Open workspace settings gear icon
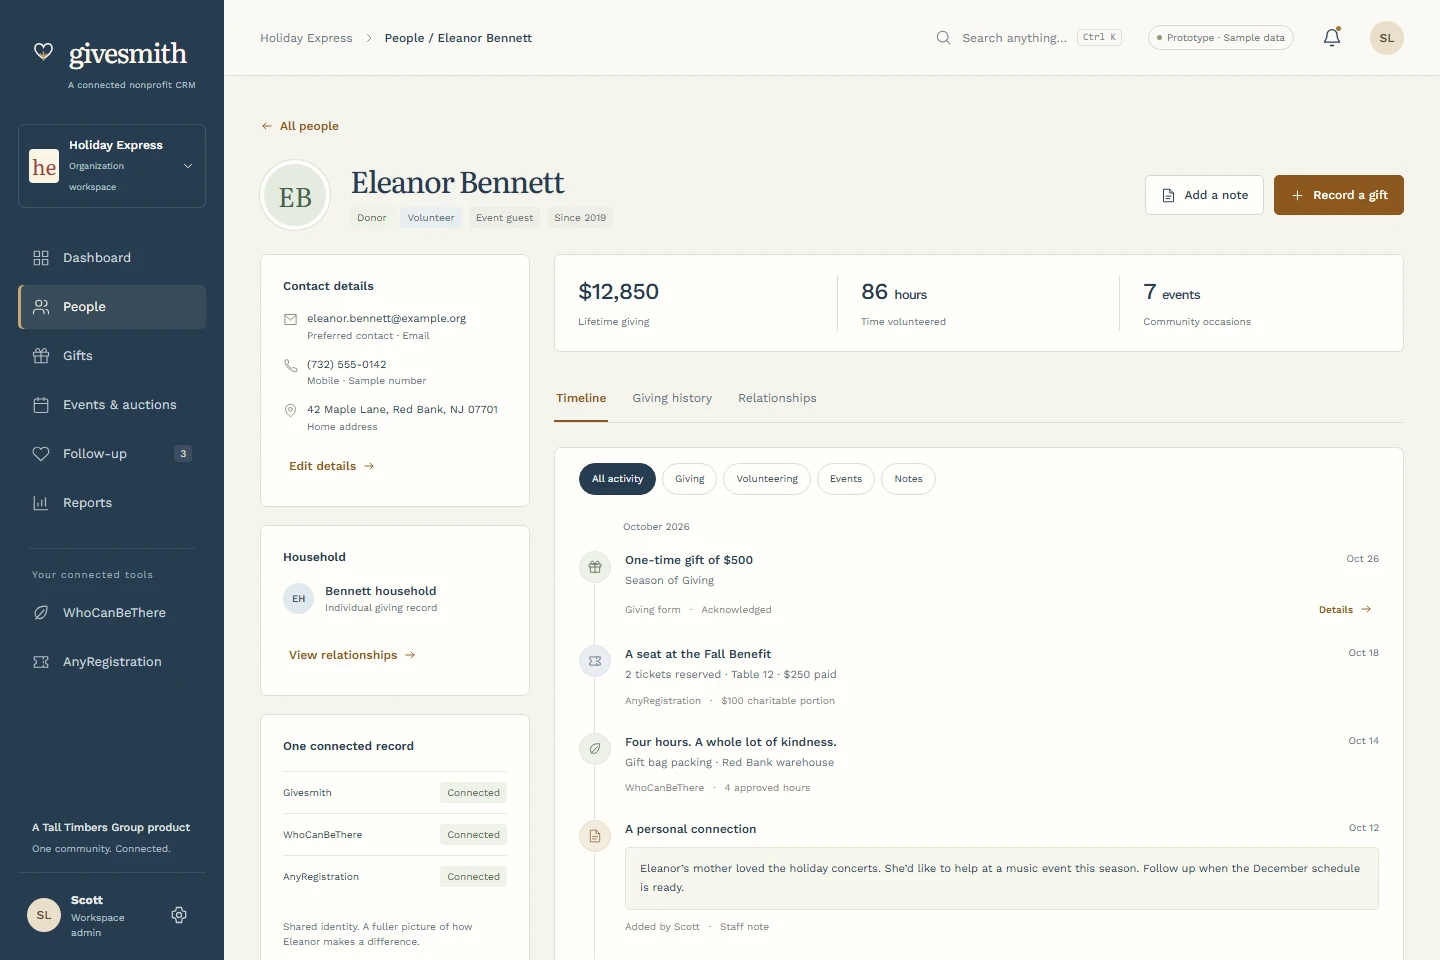1440x960 pixels. pyautogui.click(x=179, y=915)
